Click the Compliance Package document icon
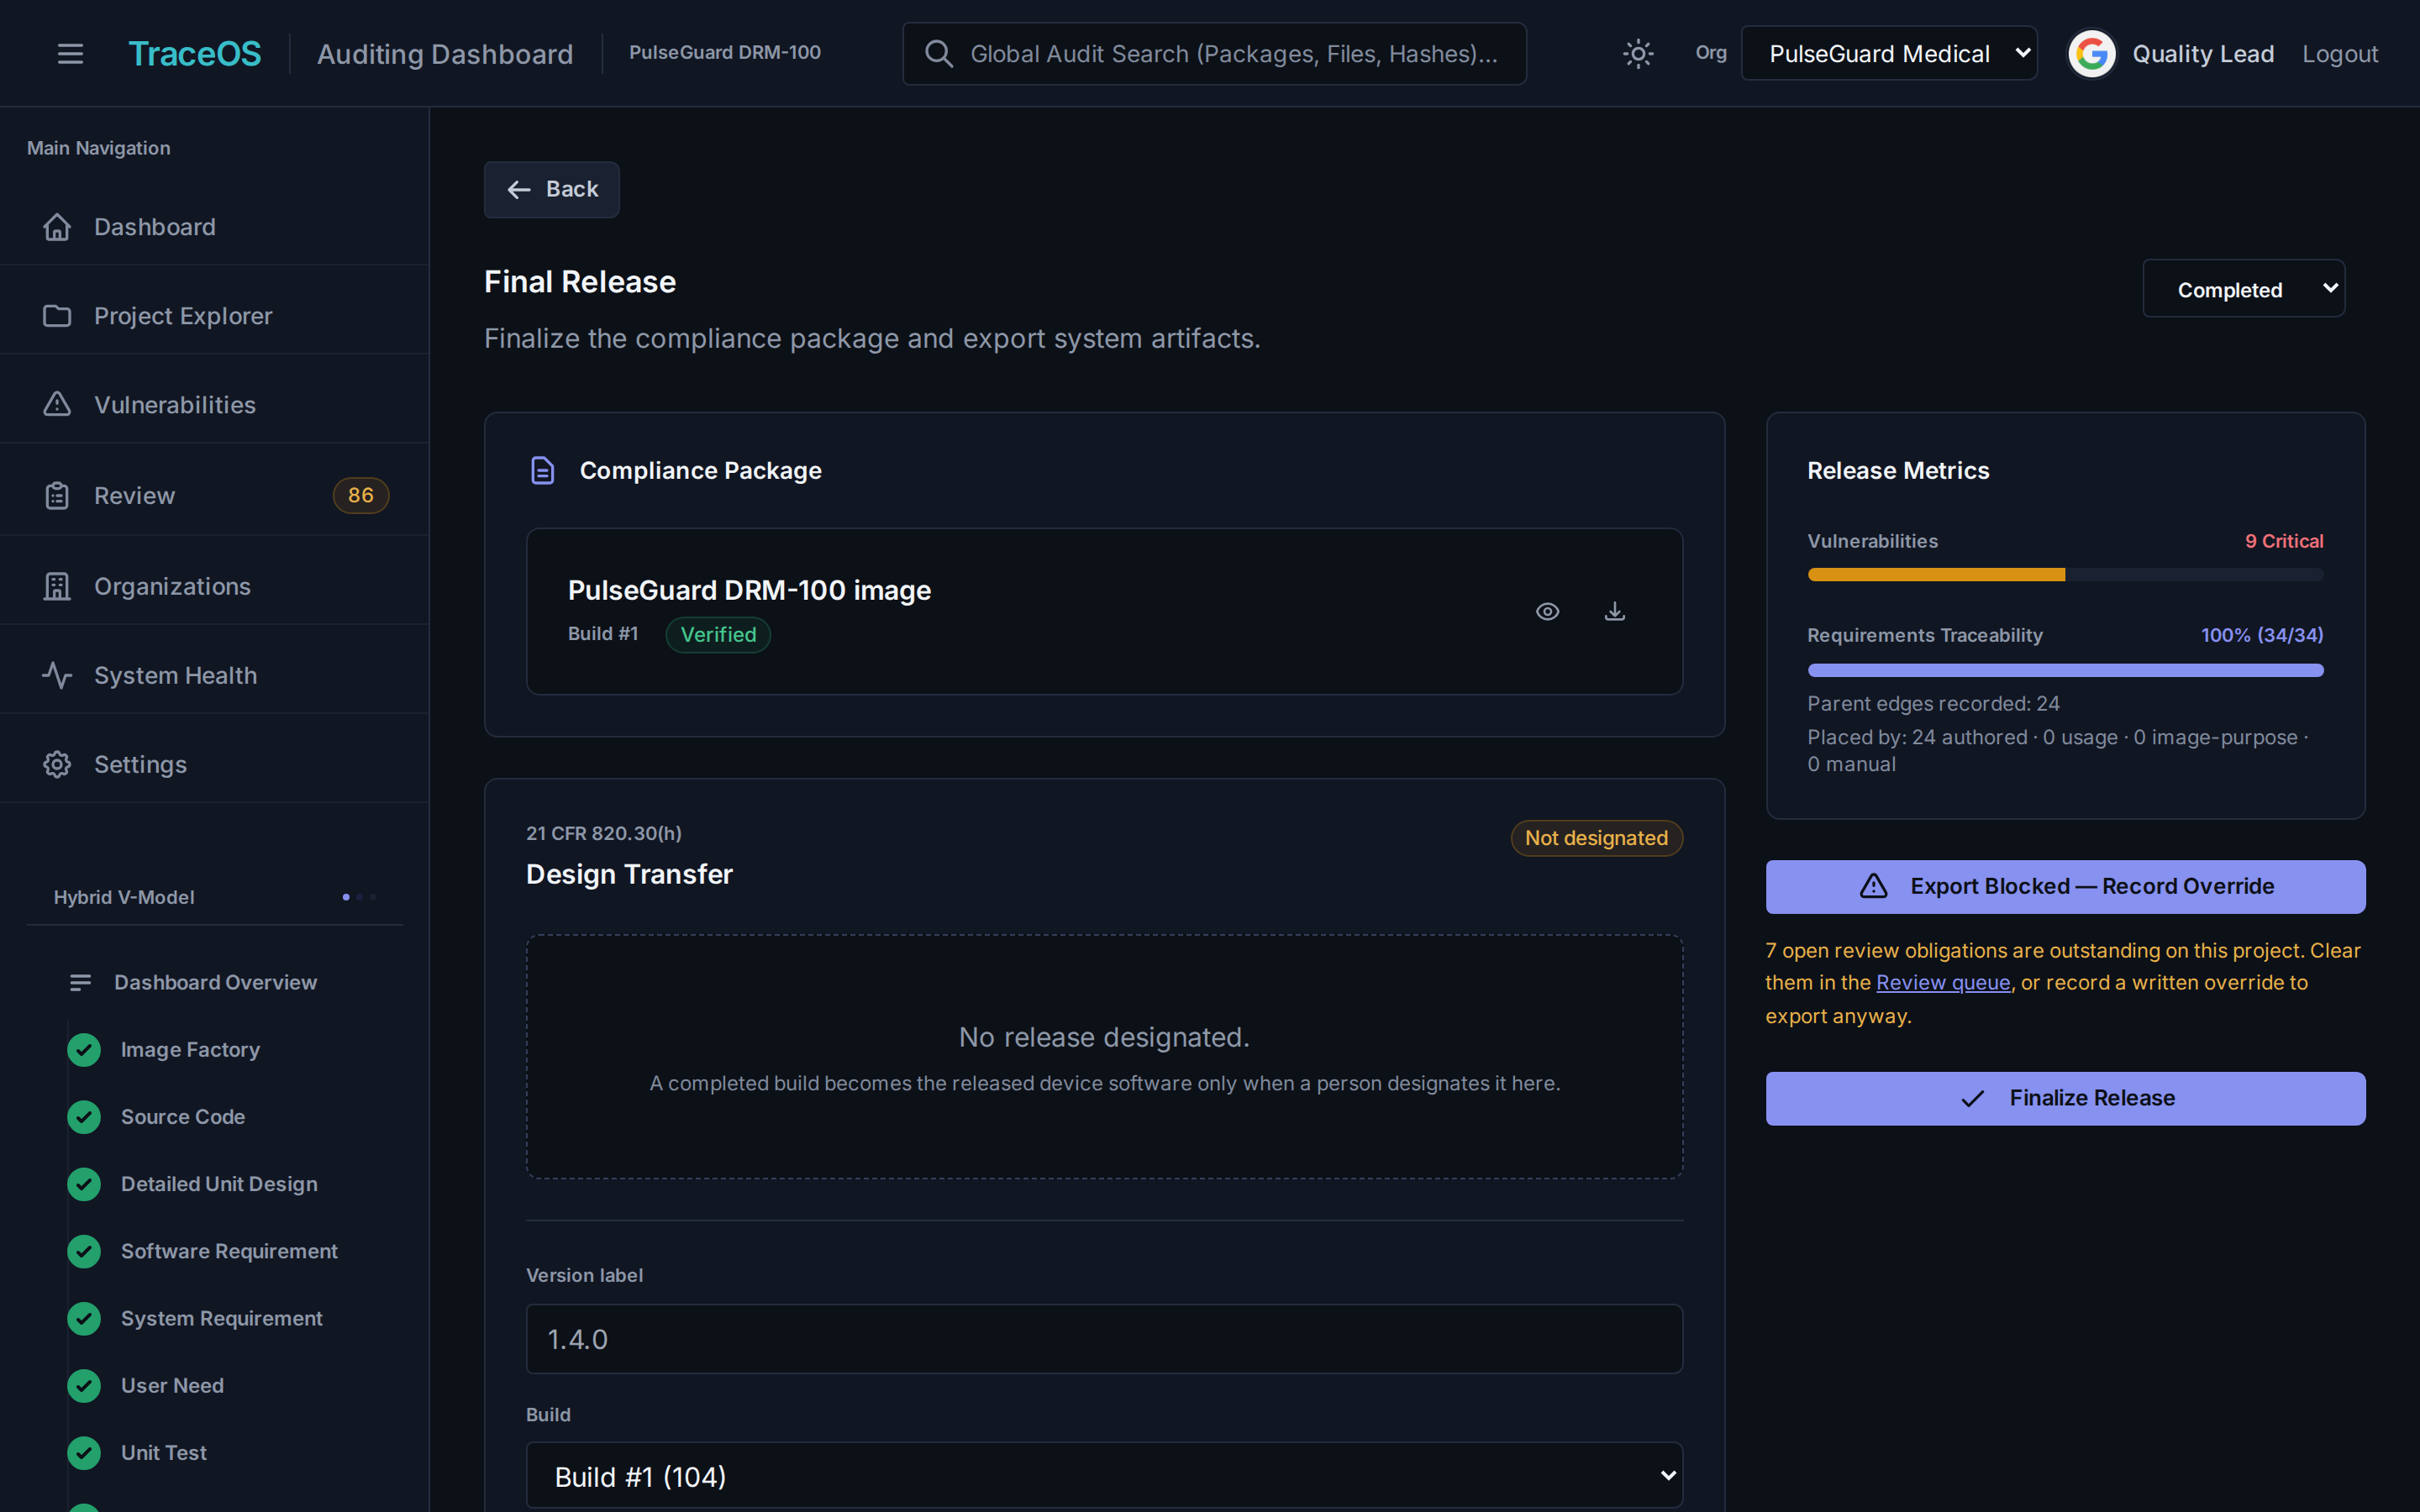Image resolution: width=2420 pixels, height=1512 pixels. pos(542,470)
